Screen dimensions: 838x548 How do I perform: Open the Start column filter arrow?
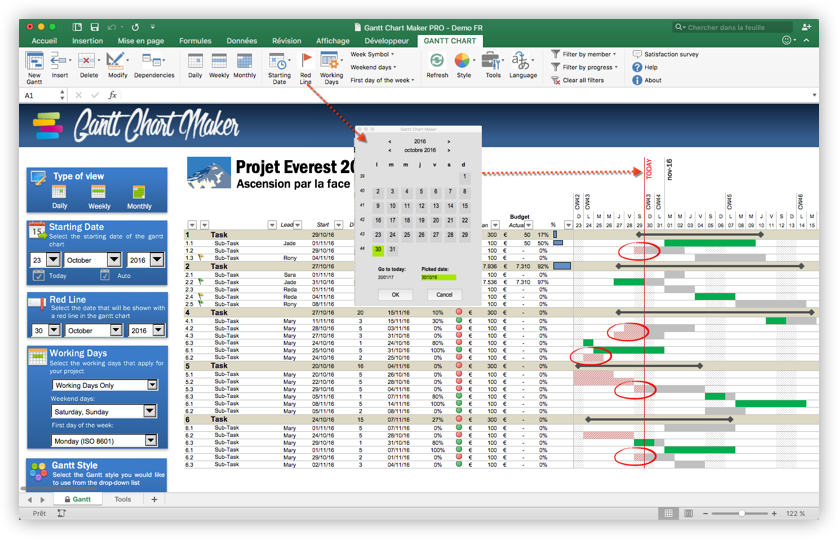(338, 225)
